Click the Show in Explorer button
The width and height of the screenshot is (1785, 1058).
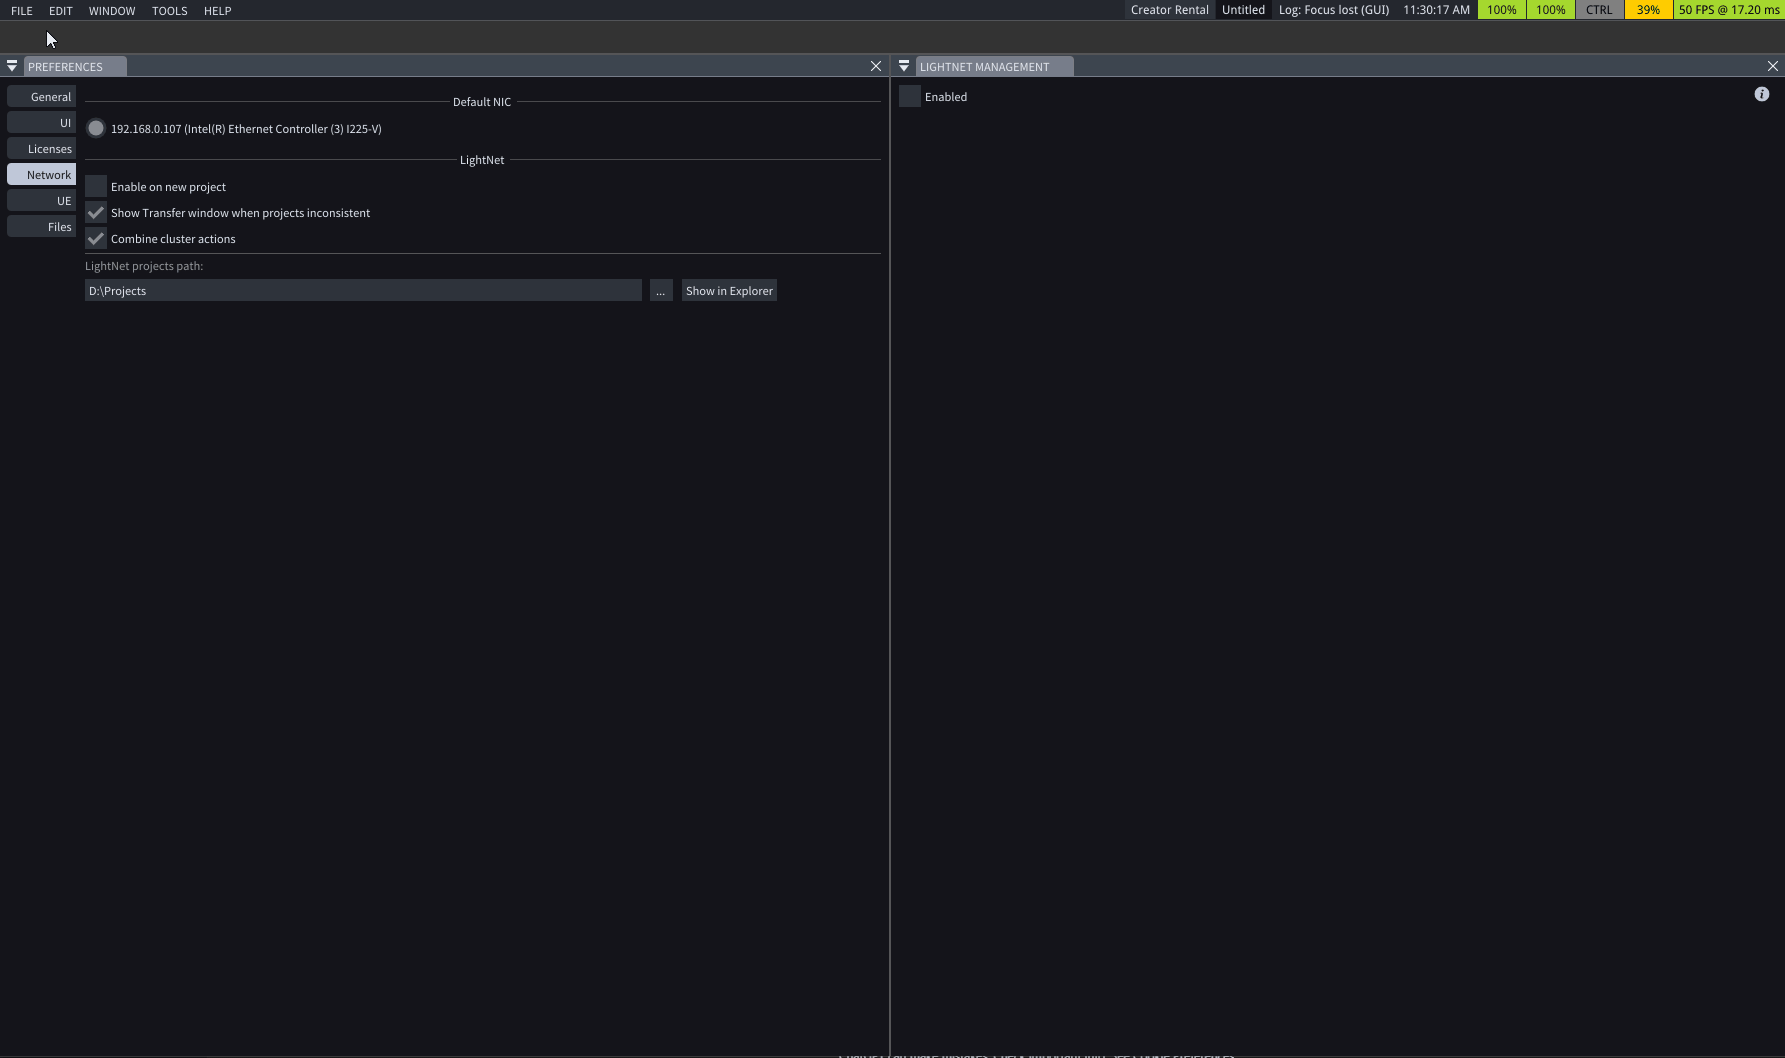[729, 291]
